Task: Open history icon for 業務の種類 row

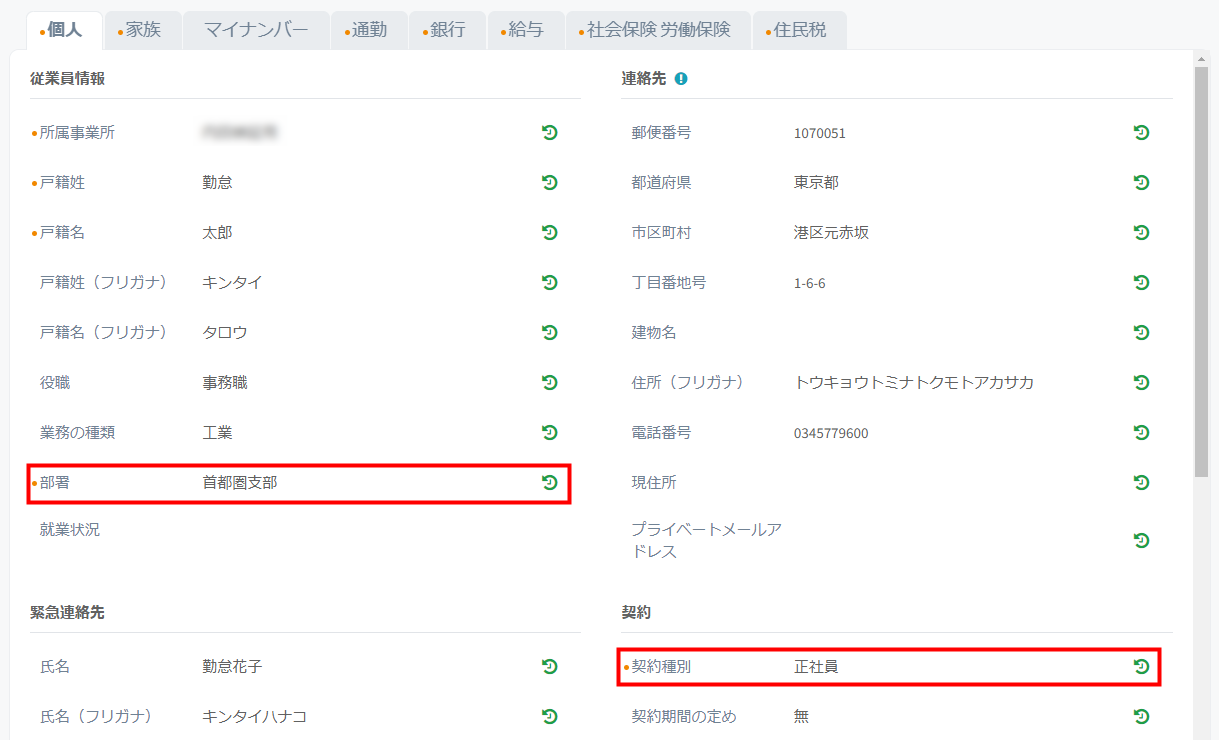Action: (x=549, y=432)
